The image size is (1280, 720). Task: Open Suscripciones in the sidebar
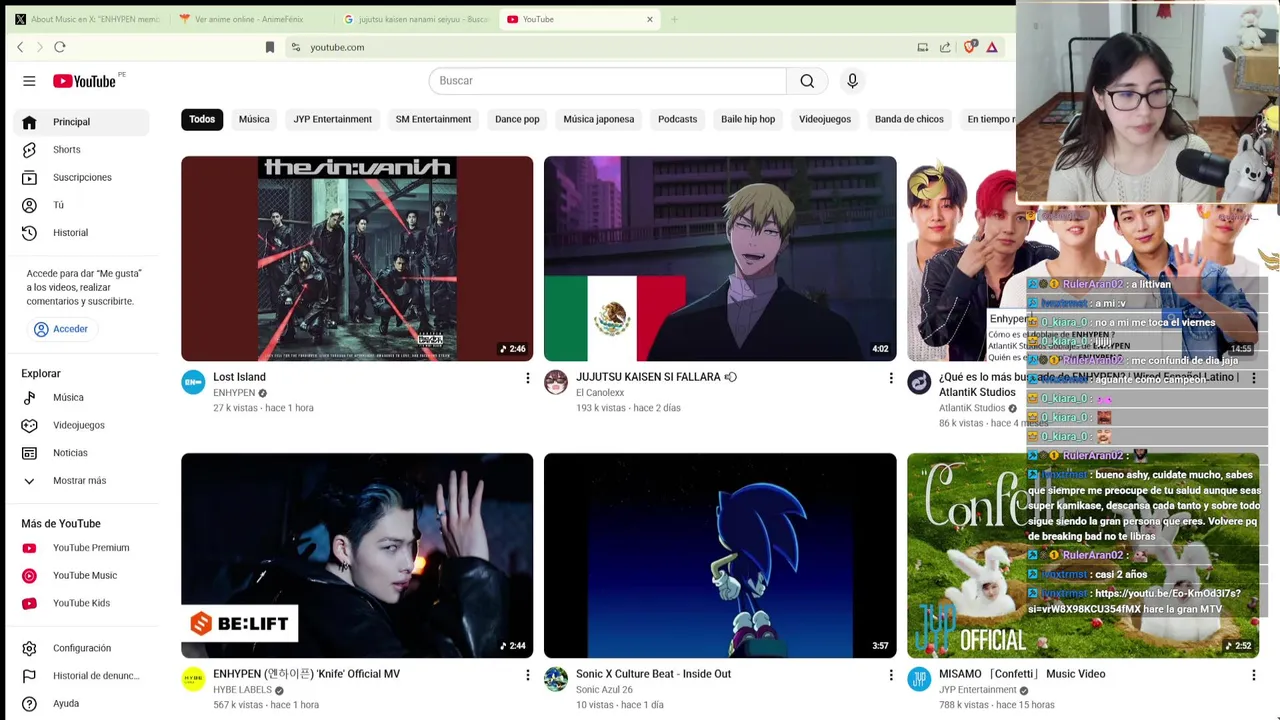click(81, 178)
